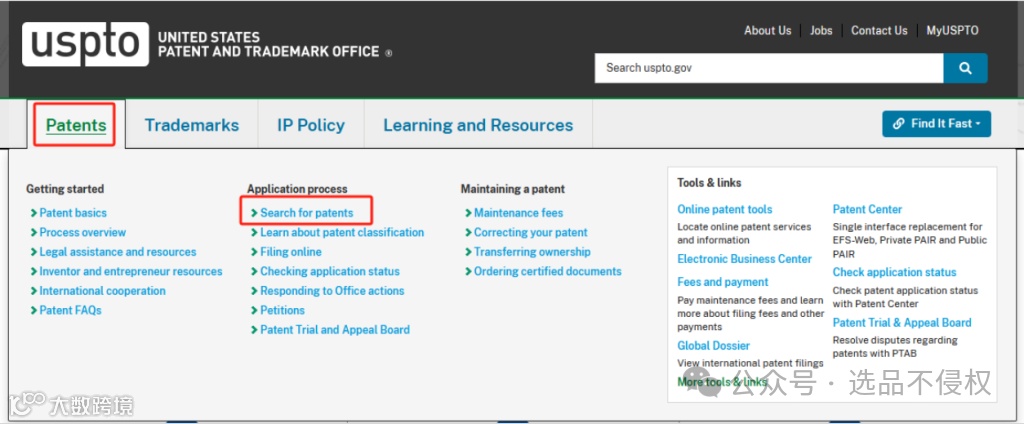Open Transferring ownership
1024x424 pixels.
pos(532,252)
